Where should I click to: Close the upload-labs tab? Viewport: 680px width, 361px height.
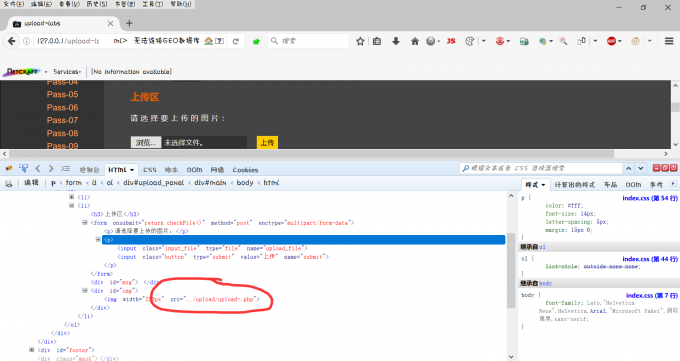(x=110, y=23)
